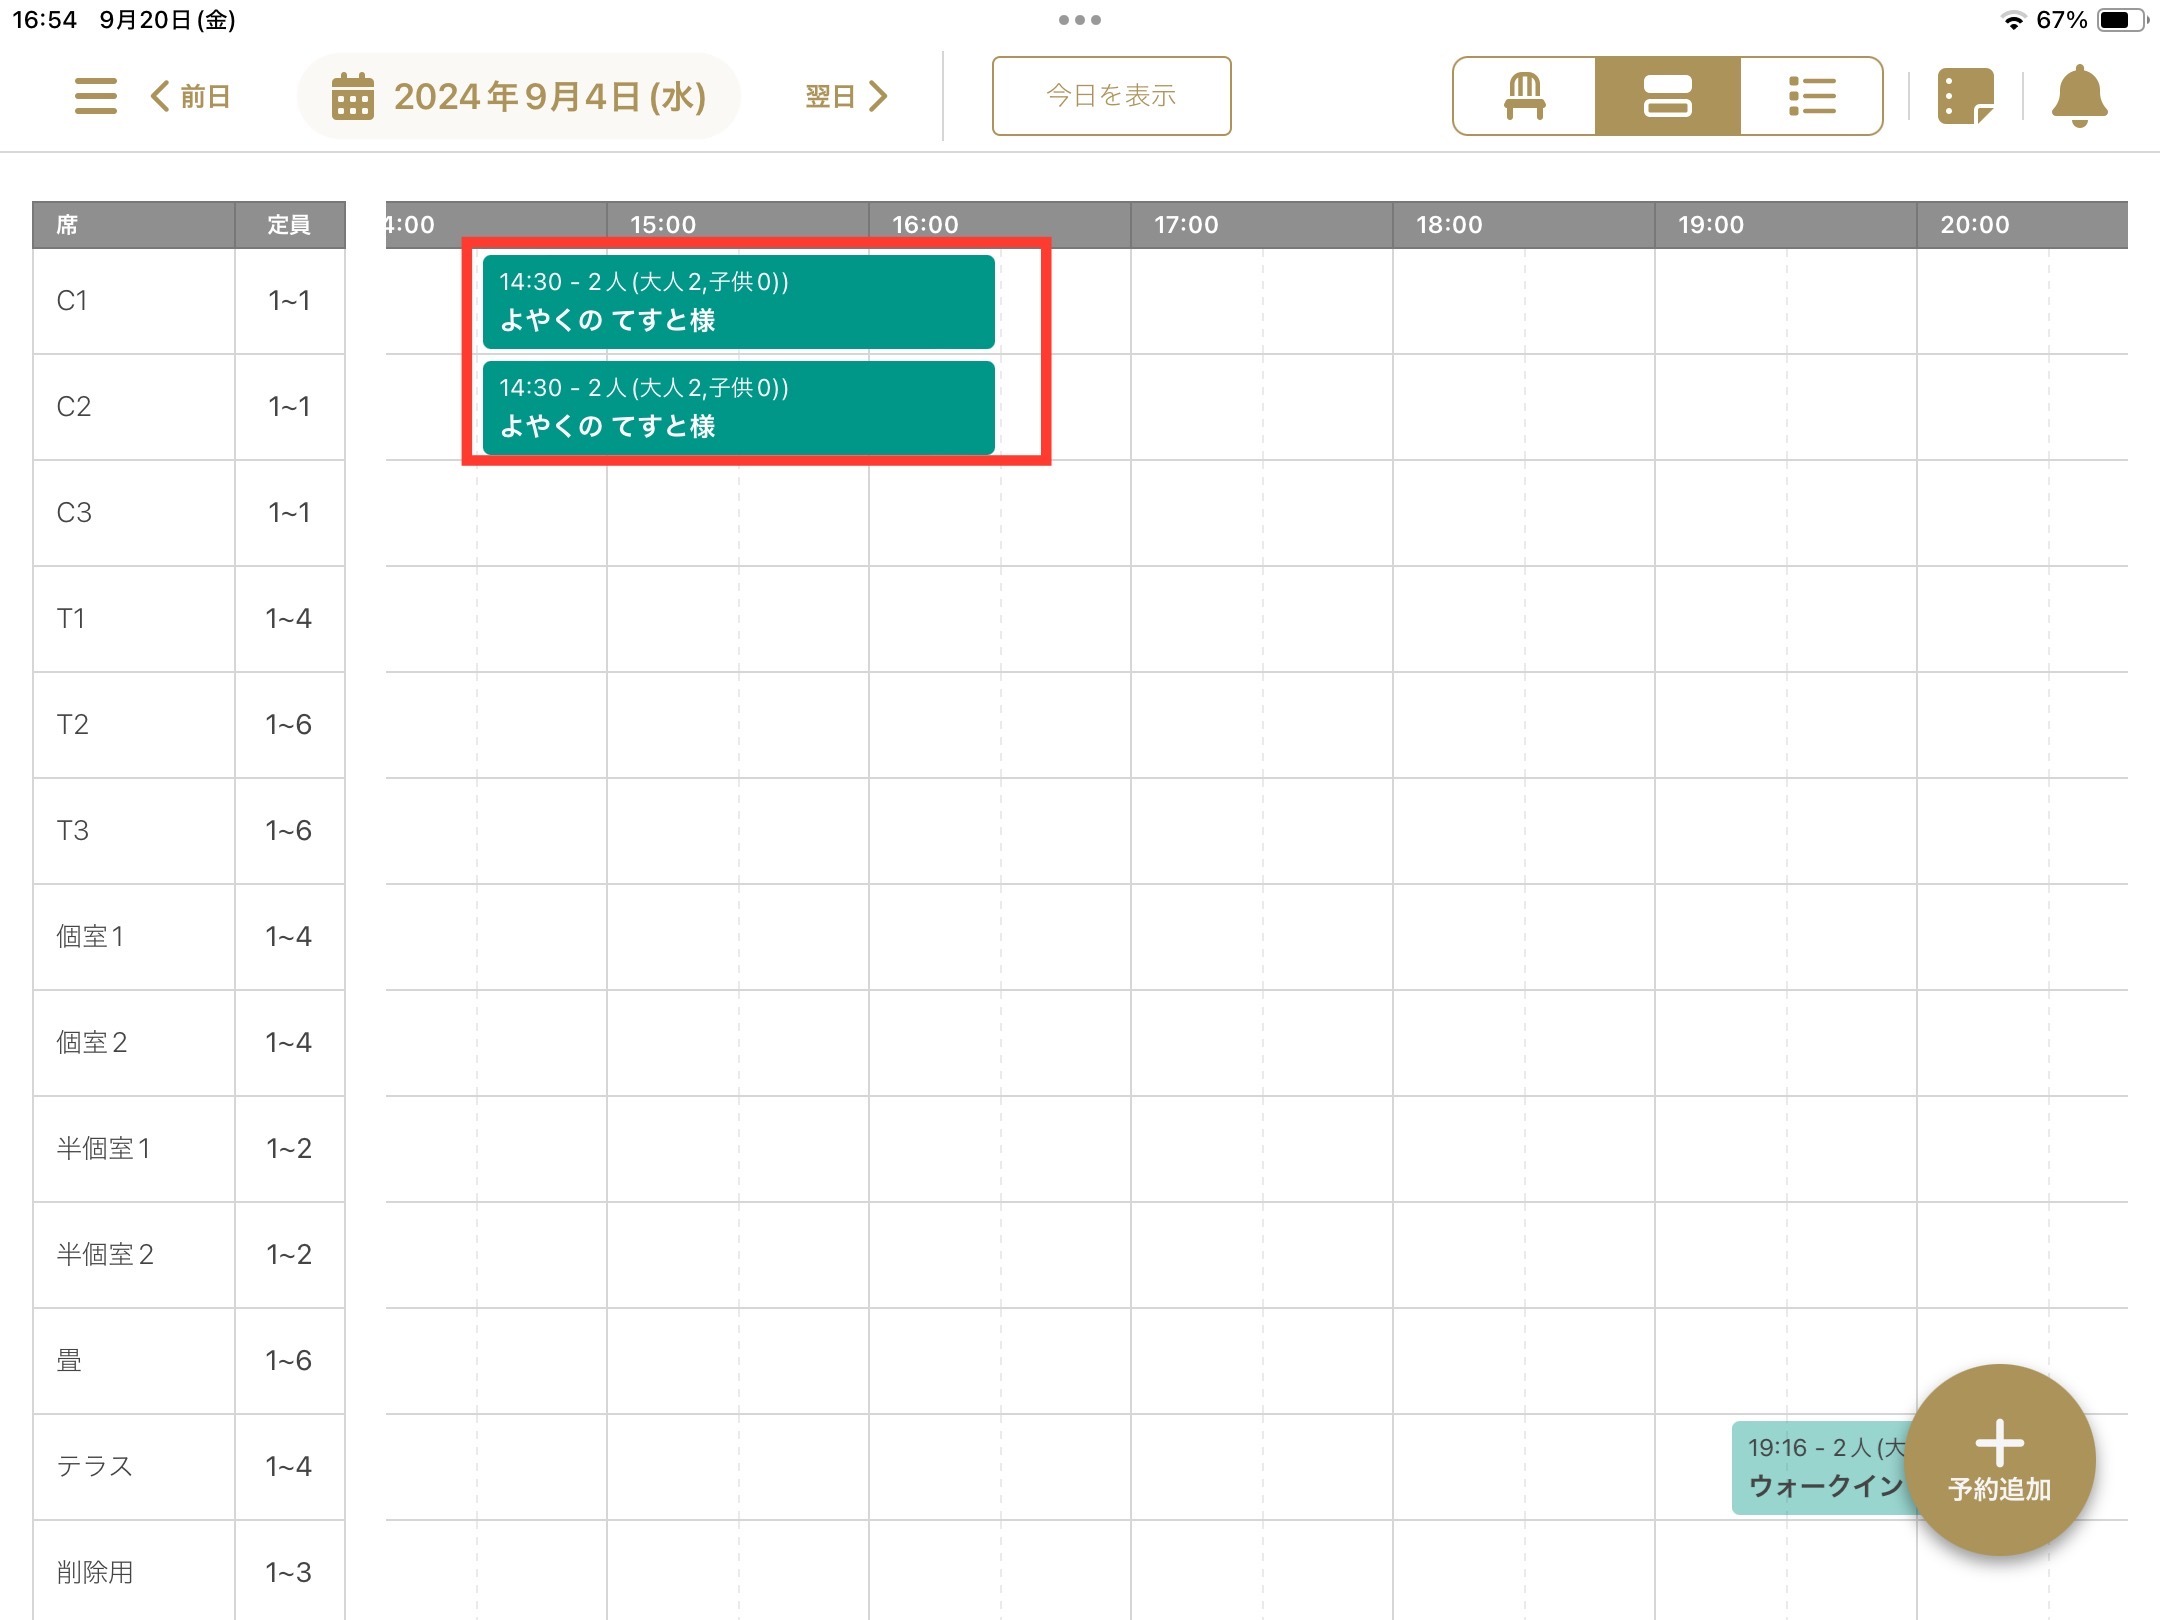Select seat row C2
Screen dimensions: 2160x1620
point(134,407)
